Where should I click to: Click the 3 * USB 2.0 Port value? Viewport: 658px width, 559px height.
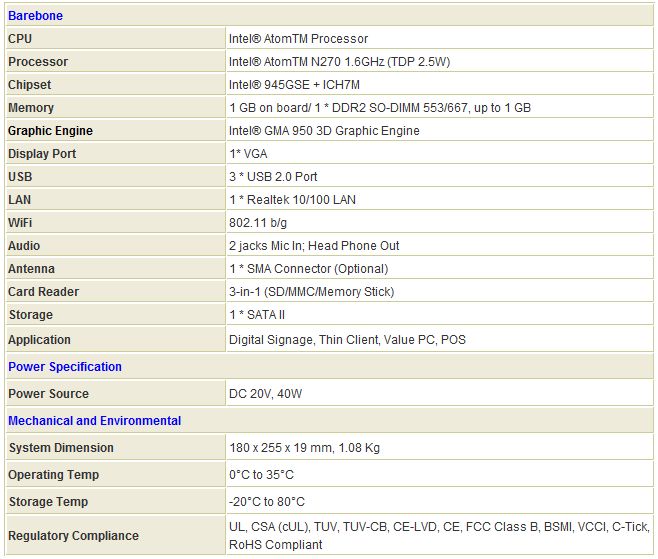point(273,177)
